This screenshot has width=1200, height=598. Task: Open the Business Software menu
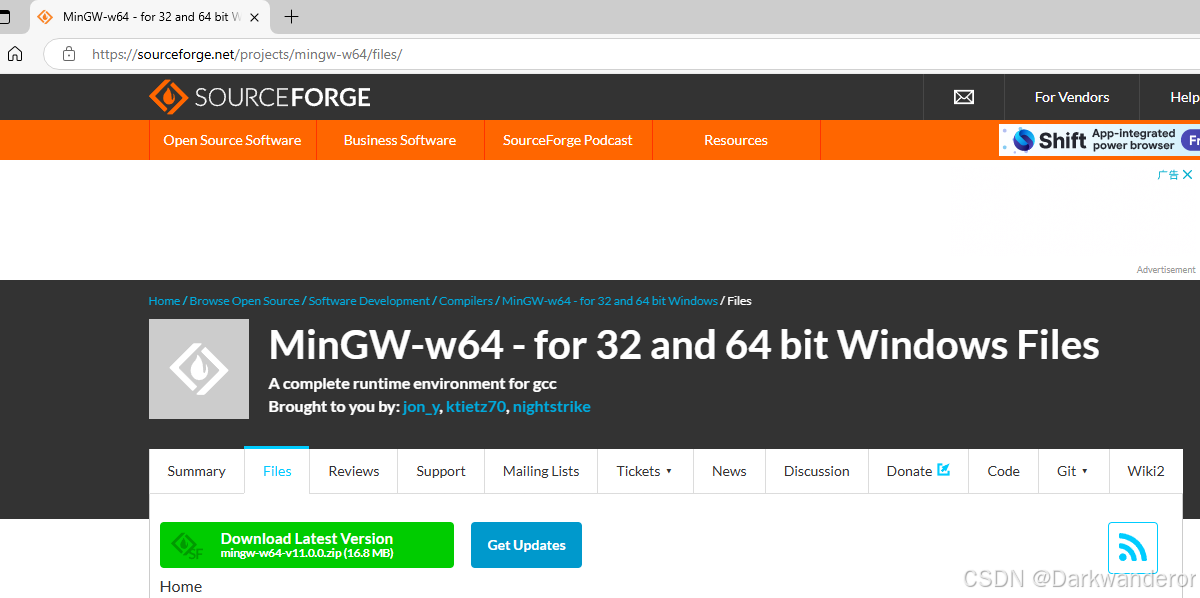(x=400, y=140)
